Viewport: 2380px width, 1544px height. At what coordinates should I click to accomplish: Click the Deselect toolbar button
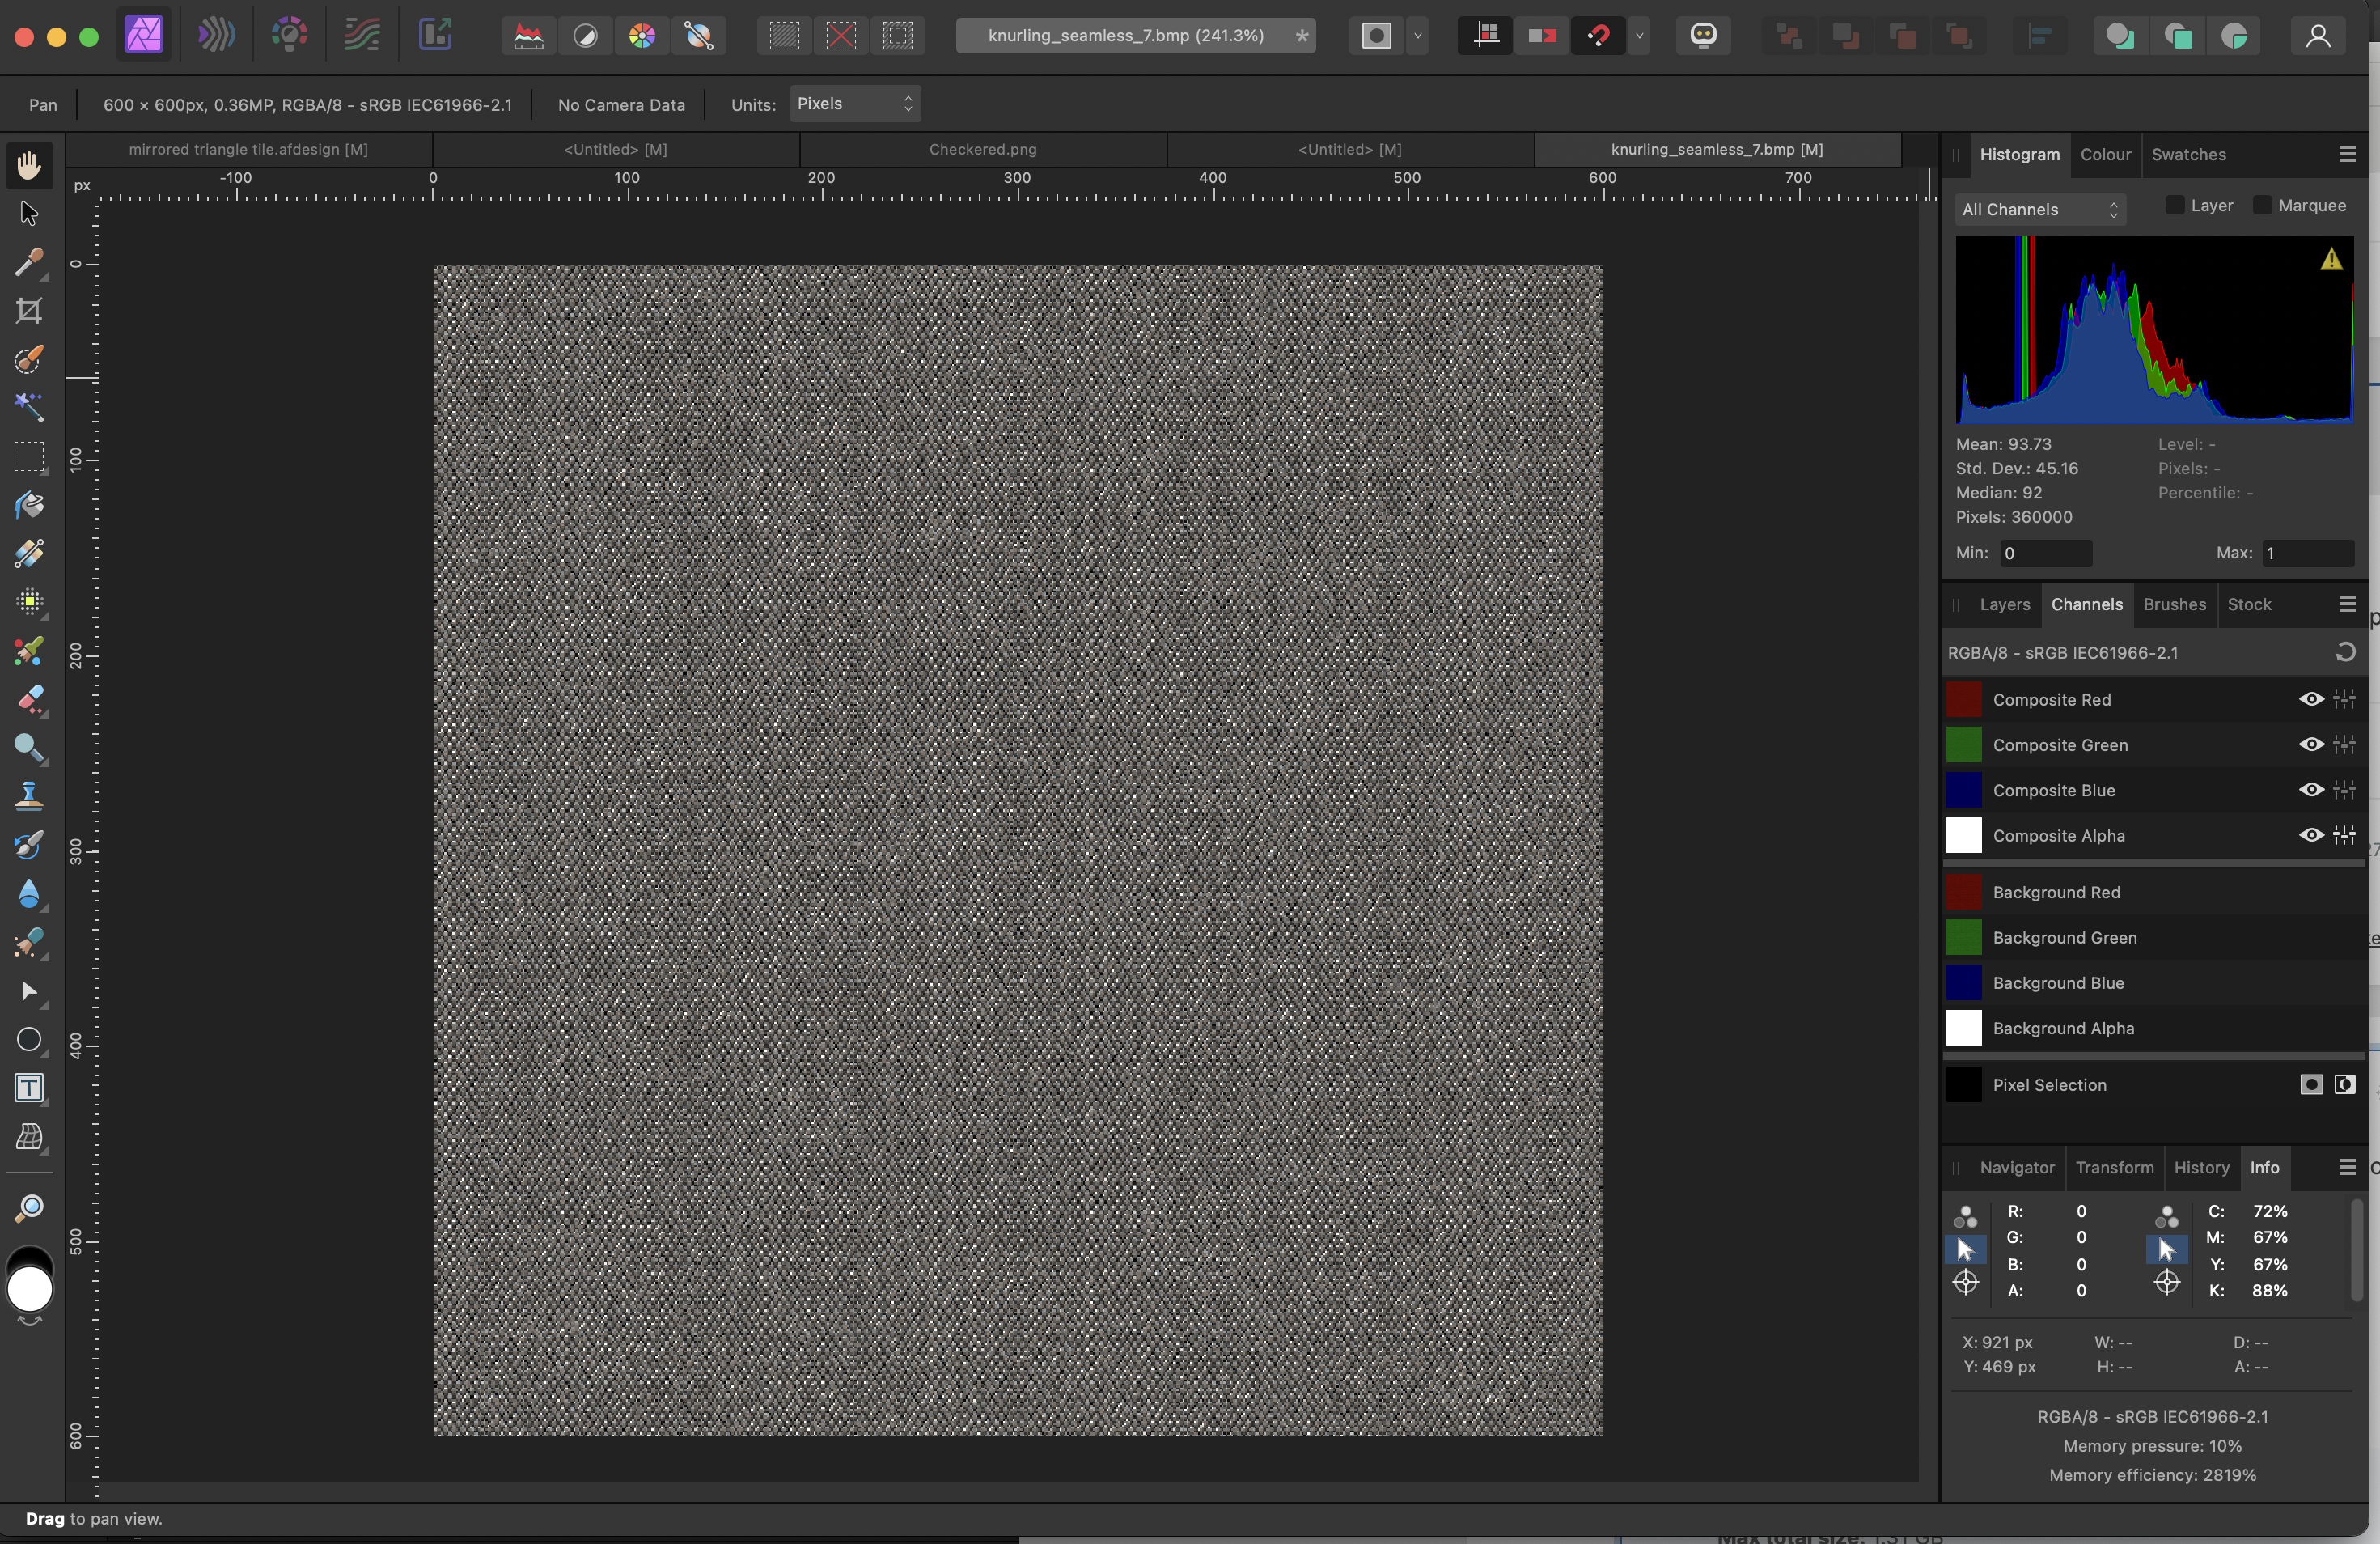[842, 37]
